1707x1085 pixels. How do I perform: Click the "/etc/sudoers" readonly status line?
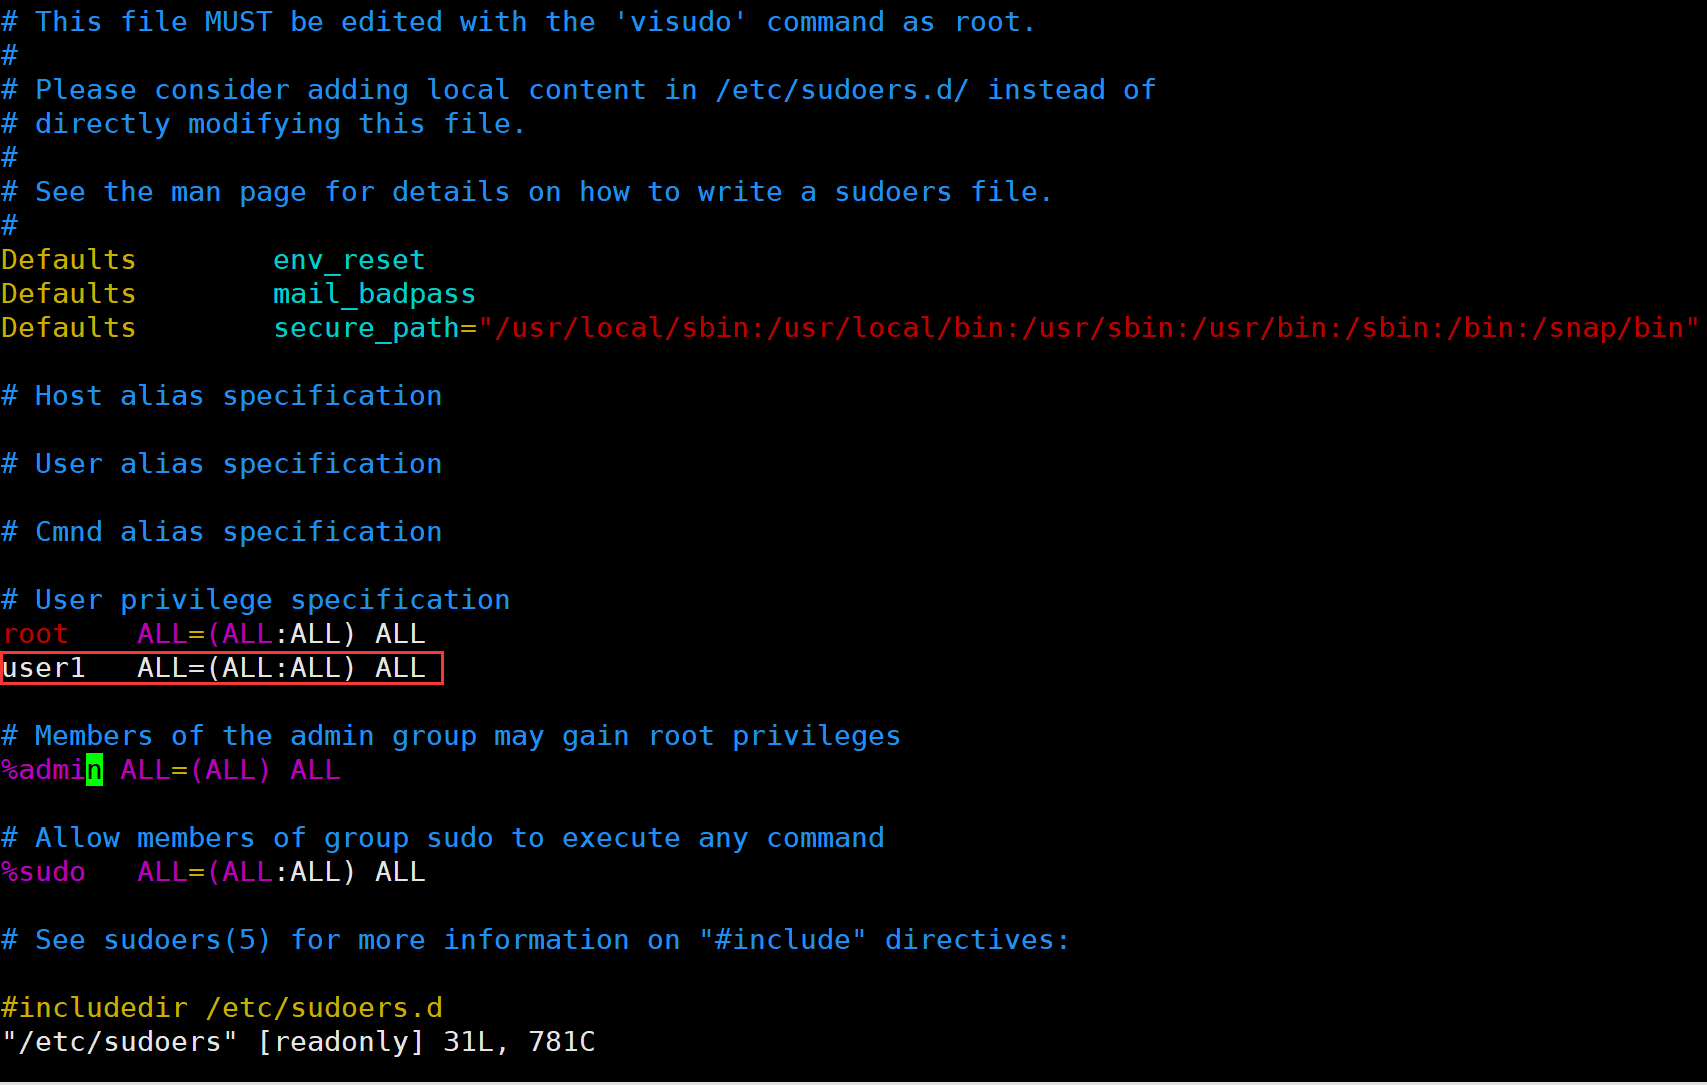pos(299,1042)
